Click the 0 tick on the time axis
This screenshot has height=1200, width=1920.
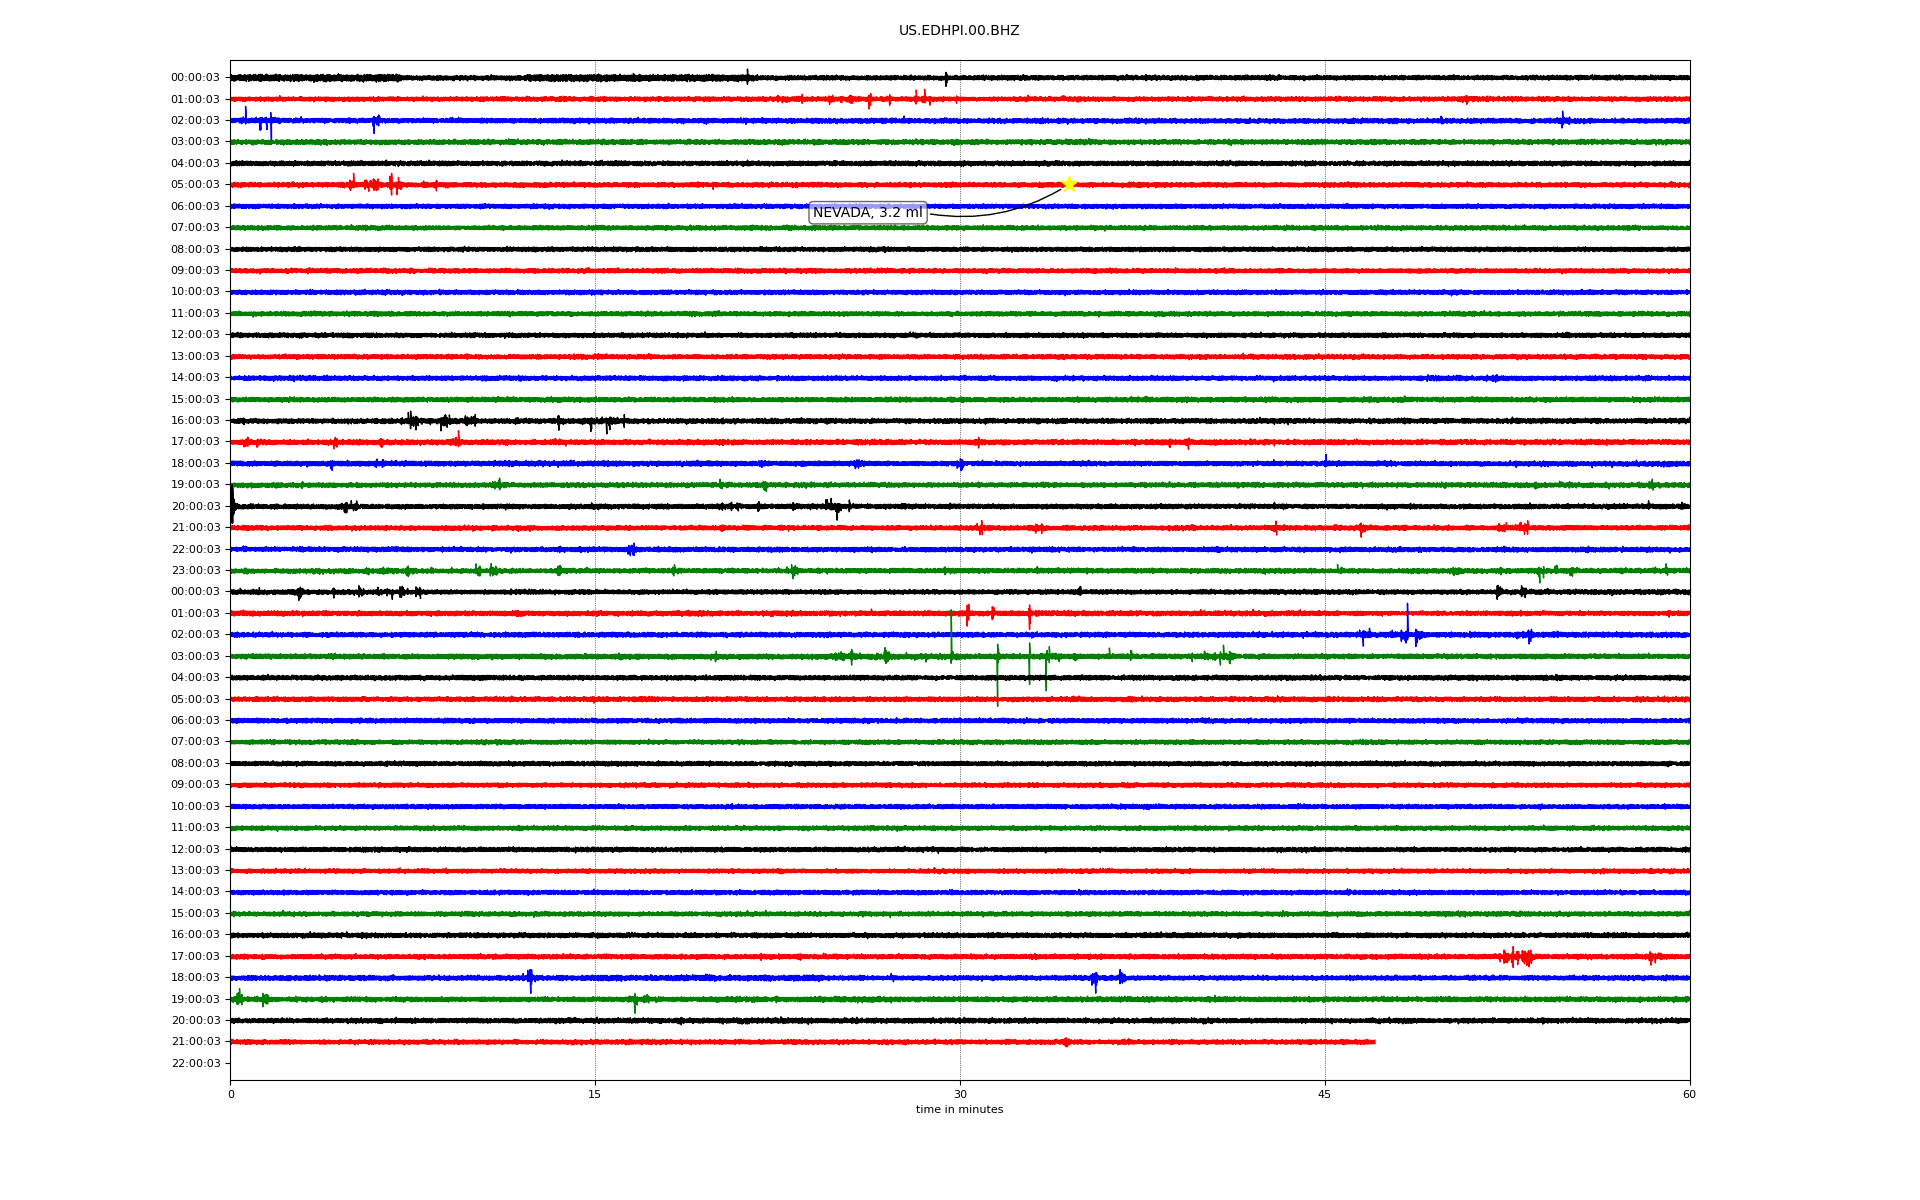pyautogui.click(x=231, y=1094)
